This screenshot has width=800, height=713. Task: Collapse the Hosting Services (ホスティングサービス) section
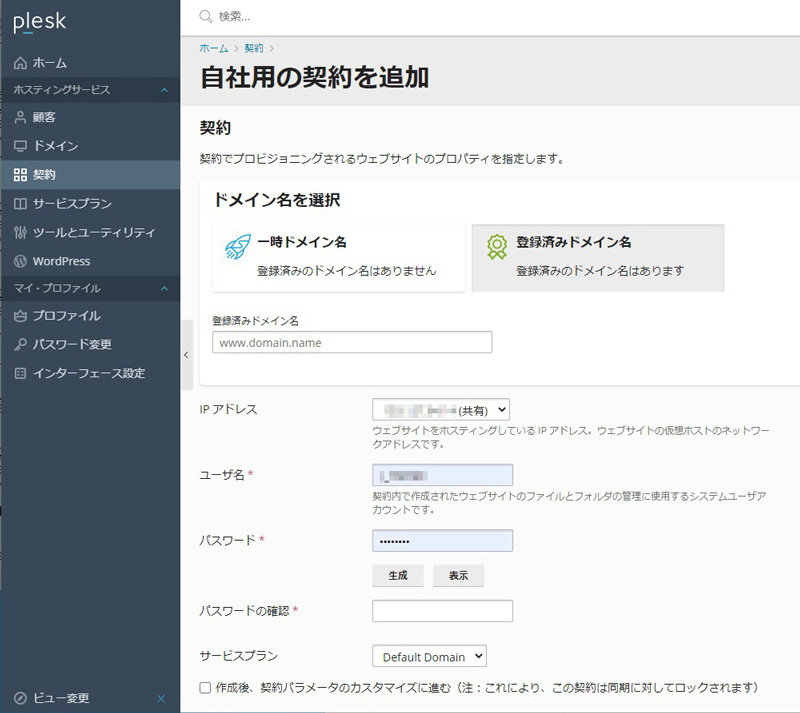[165, 91]
